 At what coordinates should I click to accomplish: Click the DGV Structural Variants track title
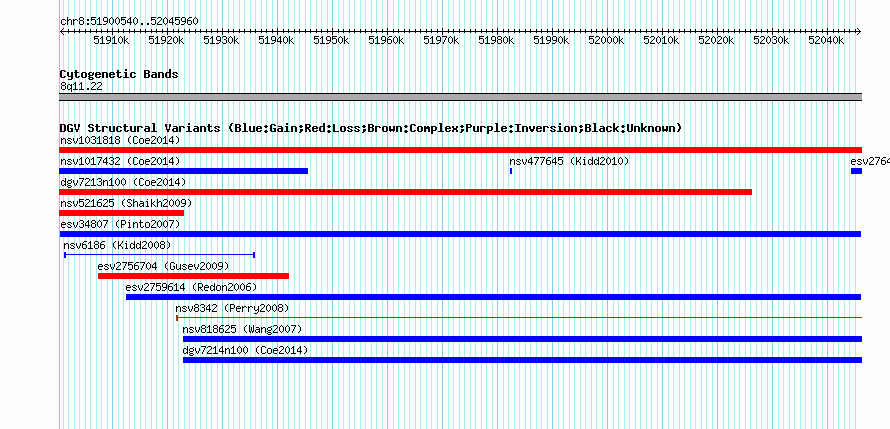[x=371, y=128]
